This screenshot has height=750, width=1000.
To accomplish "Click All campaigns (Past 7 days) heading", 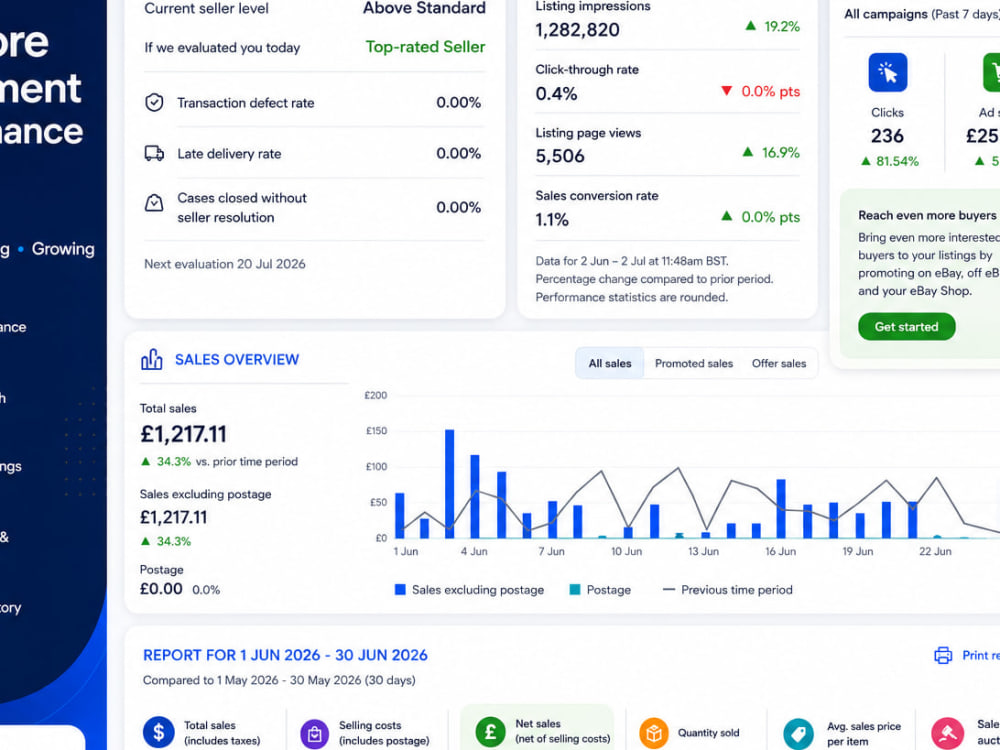I will point(922,14).
